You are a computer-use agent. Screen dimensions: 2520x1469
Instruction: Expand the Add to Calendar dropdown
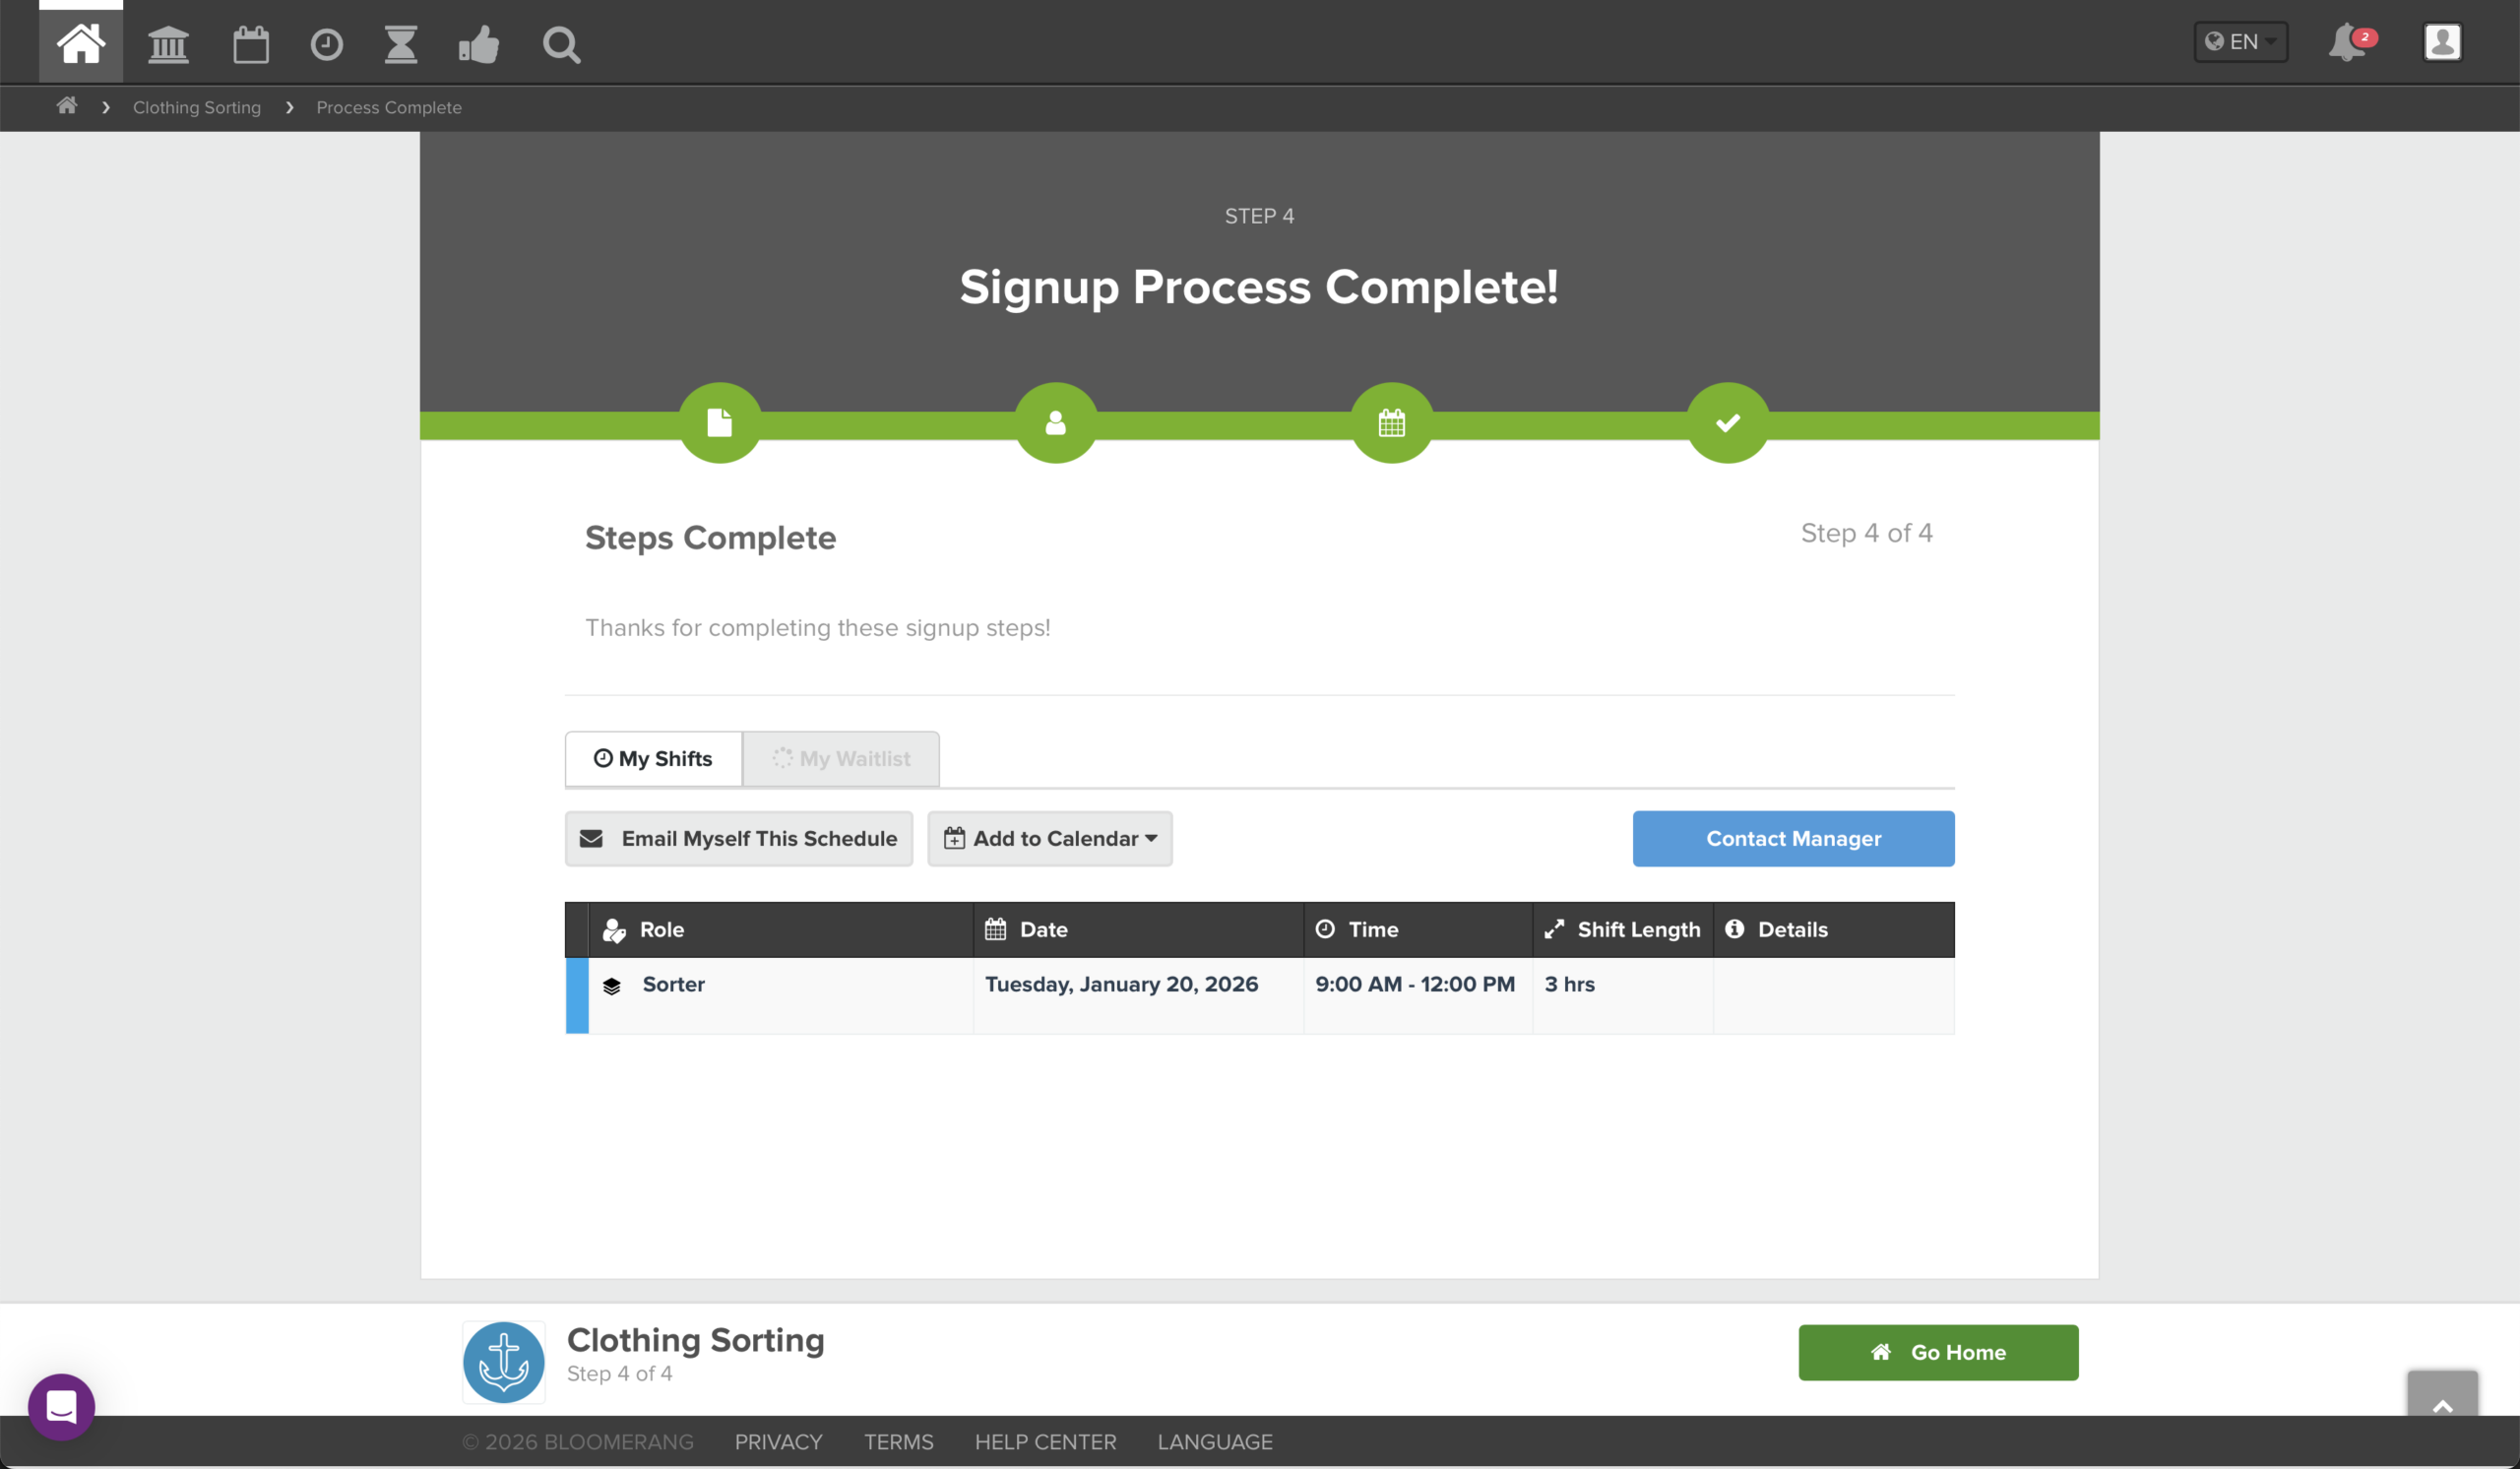(x=1050, y=838)
